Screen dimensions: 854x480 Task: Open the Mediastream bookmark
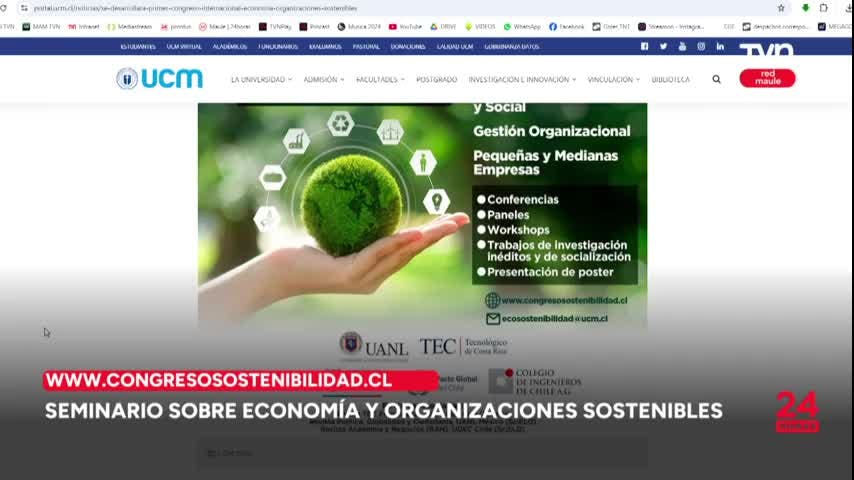click(x=130, y=27)
